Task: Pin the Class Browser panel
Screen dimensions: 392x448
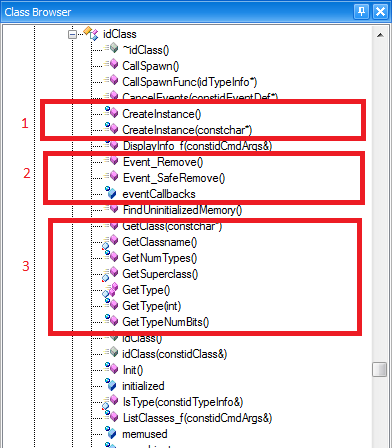Action: click(x=361, y=12)
